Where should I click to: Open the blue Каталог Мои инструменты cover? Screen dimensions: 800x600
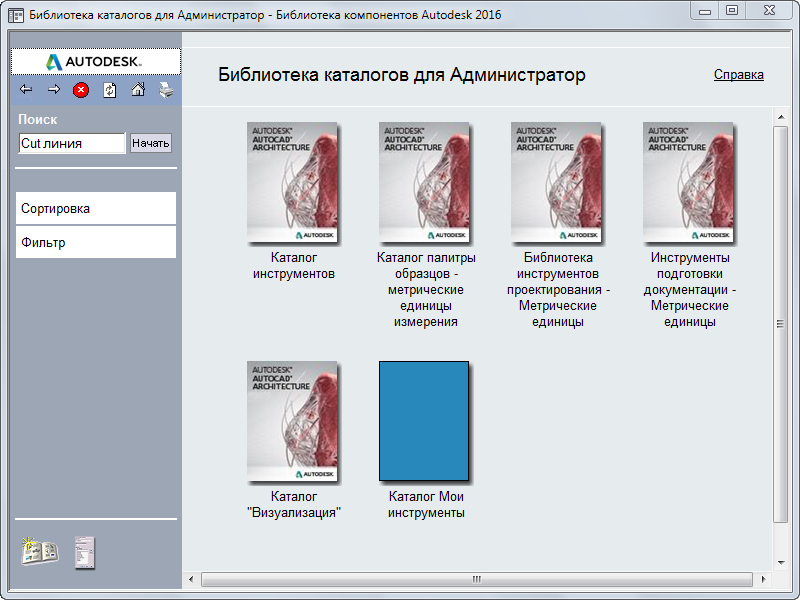pos(424,421)
